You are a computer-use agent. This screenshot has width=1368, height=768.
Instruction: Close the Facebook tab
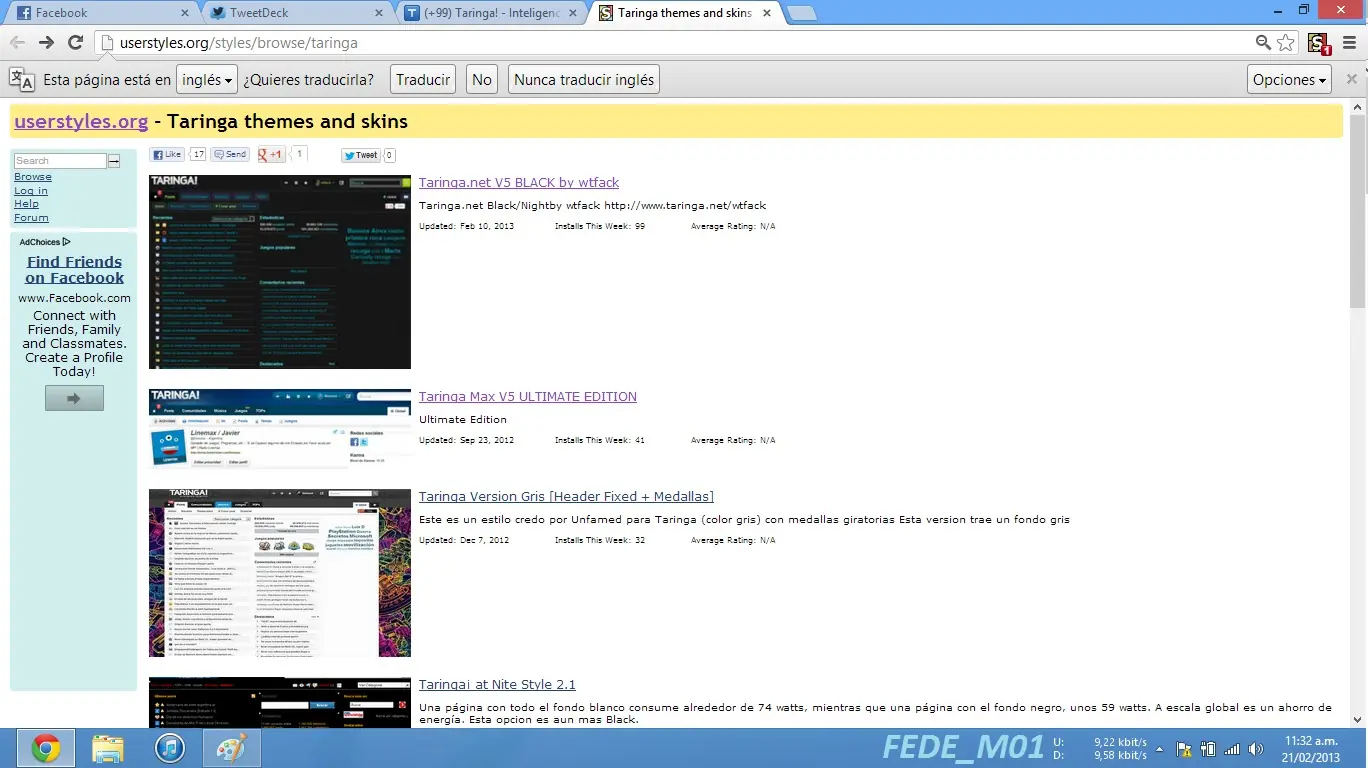click(185, 13)
